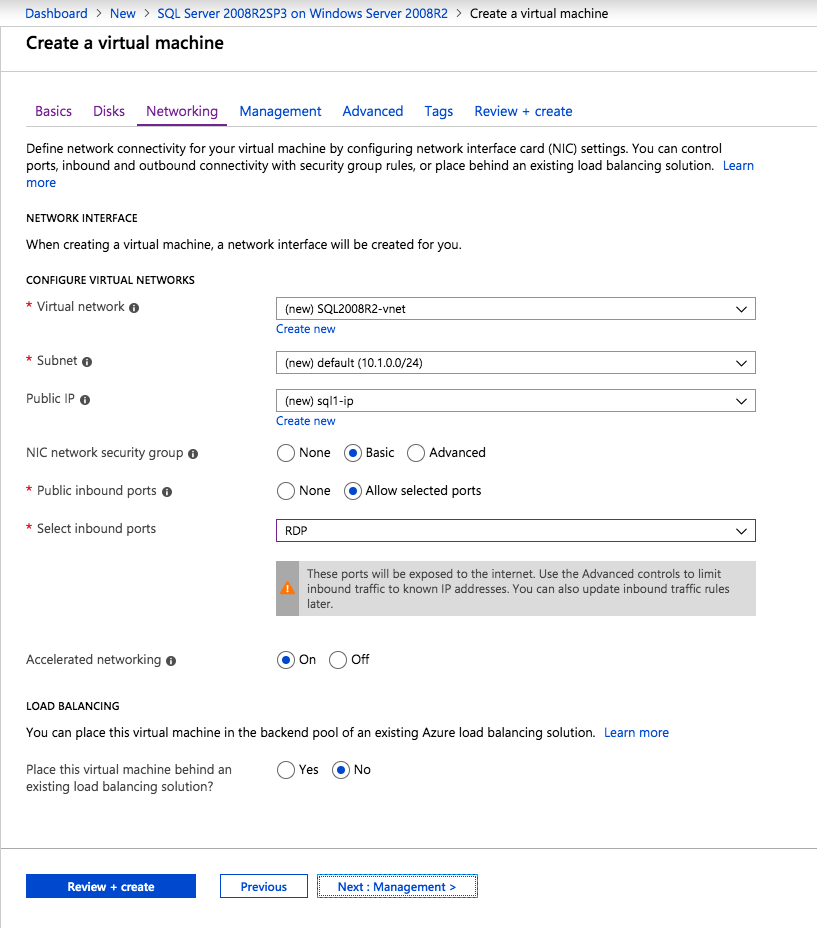
Task: Click Create new link under Public IP
Action: [306, 421]
